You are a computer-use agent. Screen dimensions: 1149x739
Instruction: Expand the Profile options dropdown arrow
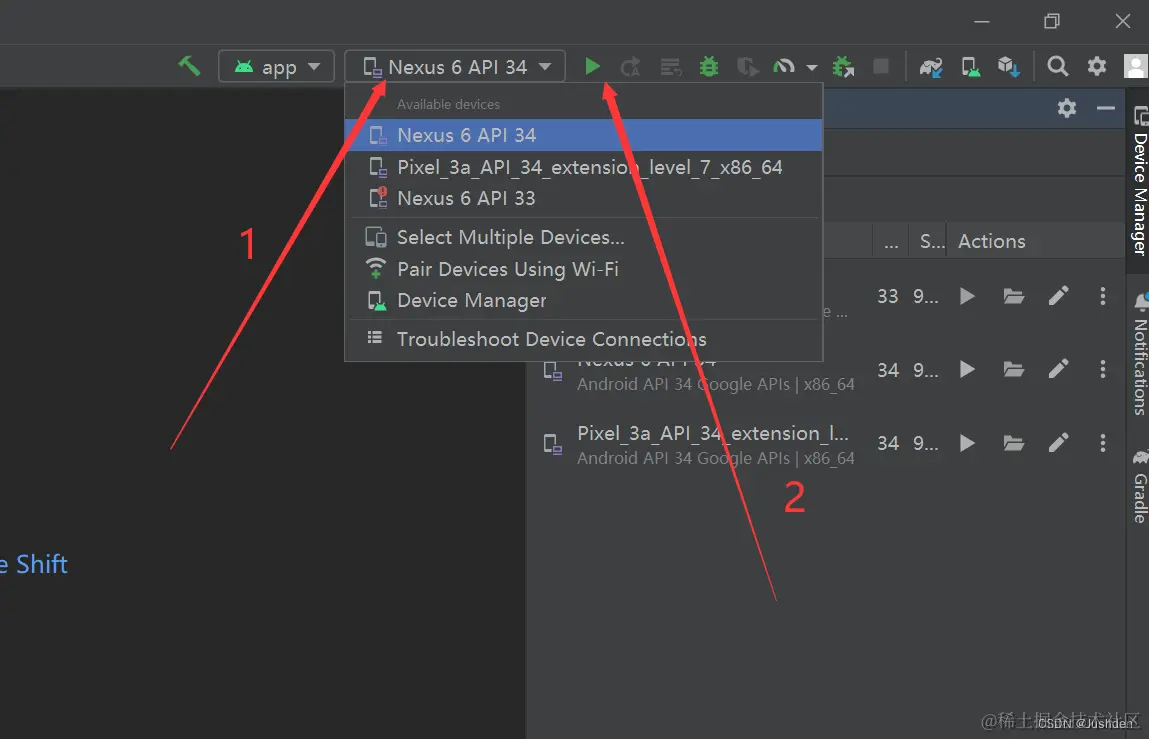coord(812,67)
